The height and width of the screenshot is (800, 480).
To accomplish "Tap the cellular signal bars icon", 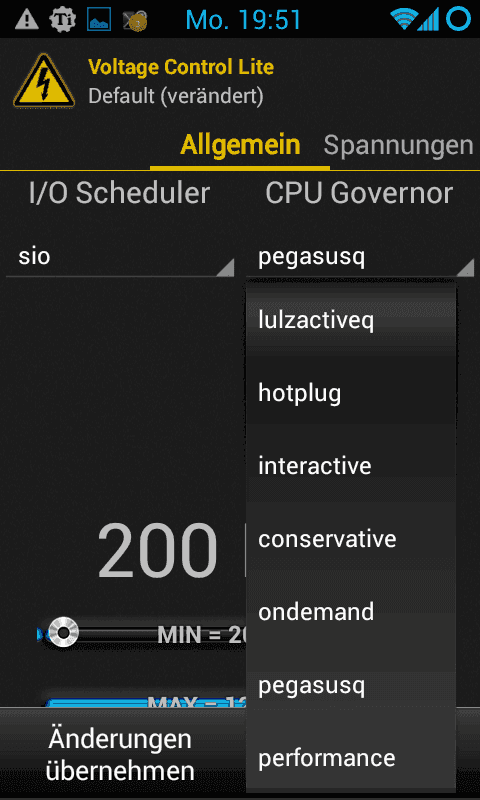I will point(428,20).
